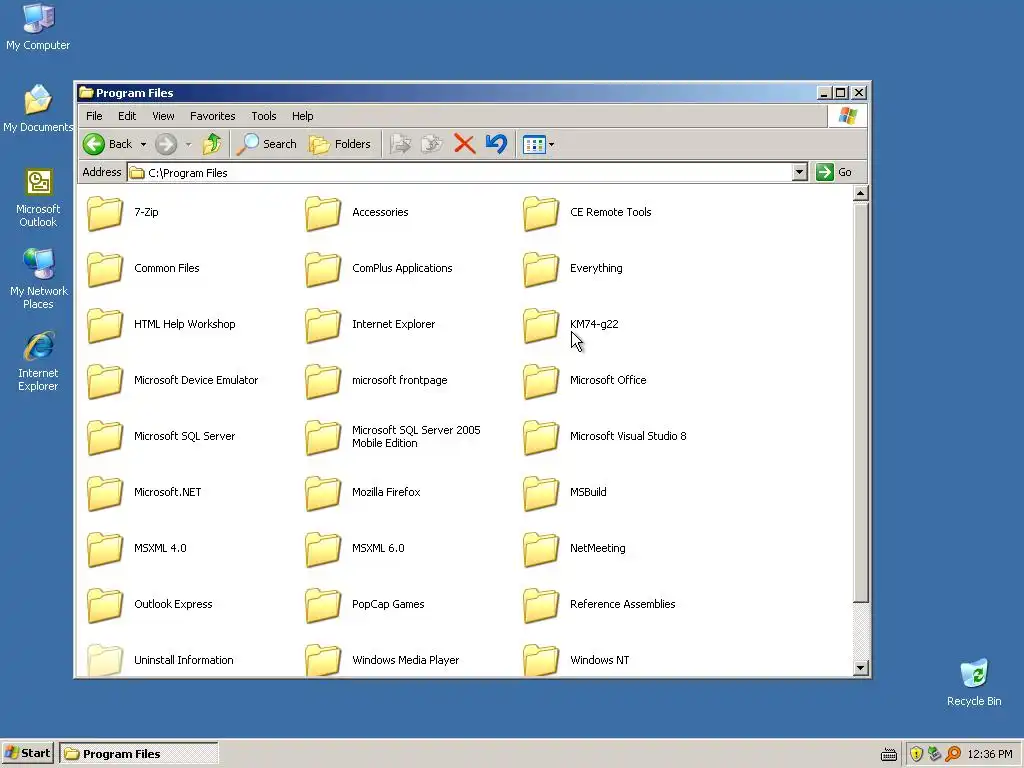Click the vertical scrollbar thumb
Viewport: 1024px width, 768px height.
click(861, 402)
